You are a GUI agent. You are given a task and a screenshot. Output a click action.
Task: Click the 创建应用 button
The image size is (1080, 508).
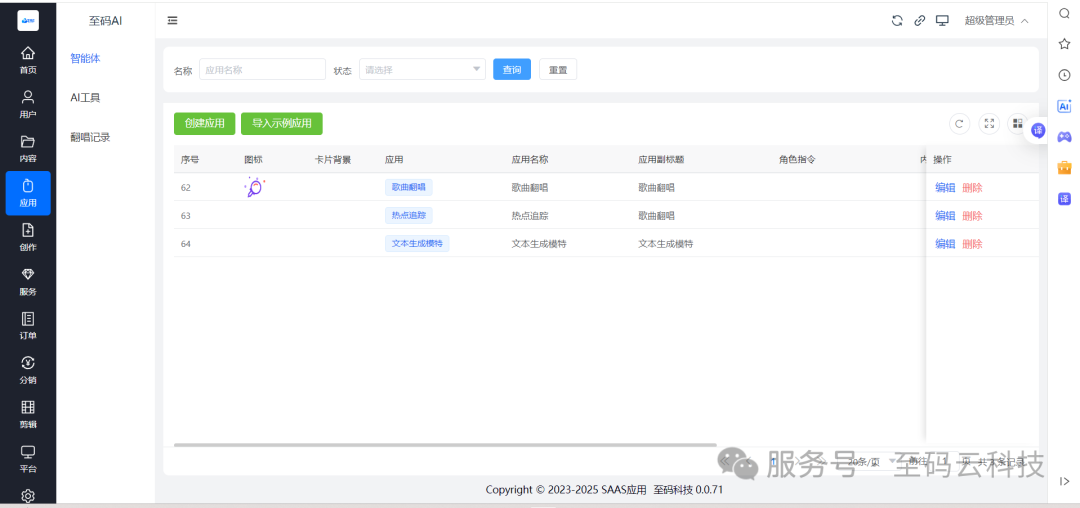[x=205, y=124]
